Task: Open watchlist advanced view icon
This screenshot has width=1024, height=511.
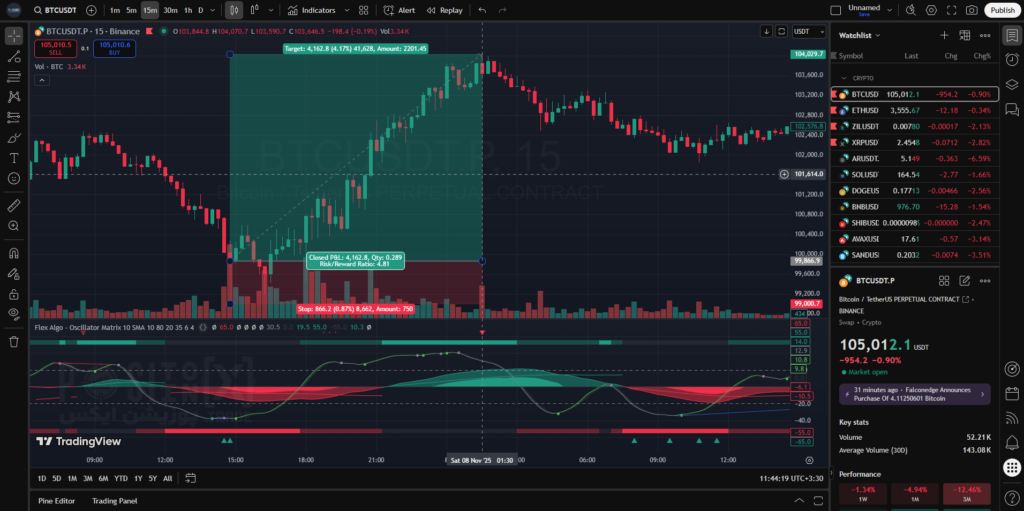Action: 965,35
